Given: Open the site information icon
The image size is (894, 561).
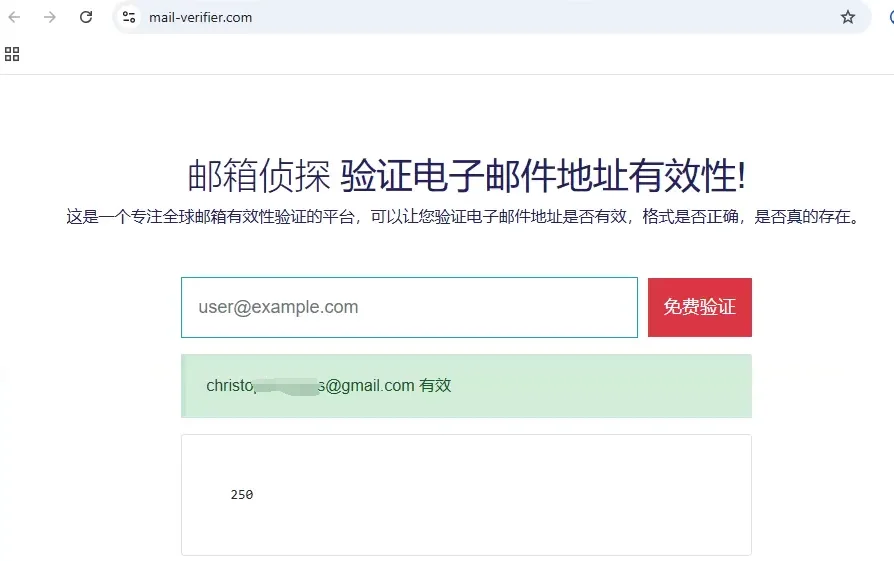Looking at the screenshot, I should point(129,17).
